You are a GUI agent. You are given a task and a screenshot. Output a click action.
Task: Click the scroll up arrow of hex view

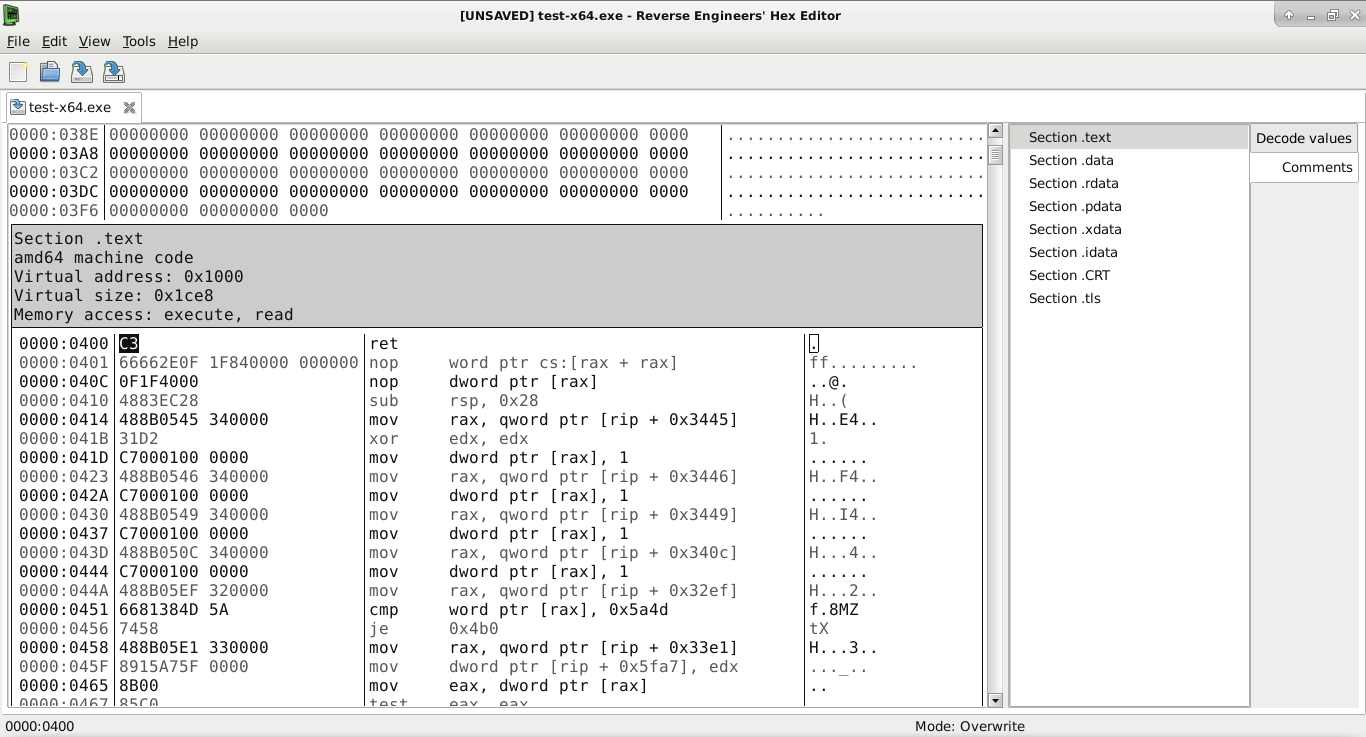click(995, 131)
